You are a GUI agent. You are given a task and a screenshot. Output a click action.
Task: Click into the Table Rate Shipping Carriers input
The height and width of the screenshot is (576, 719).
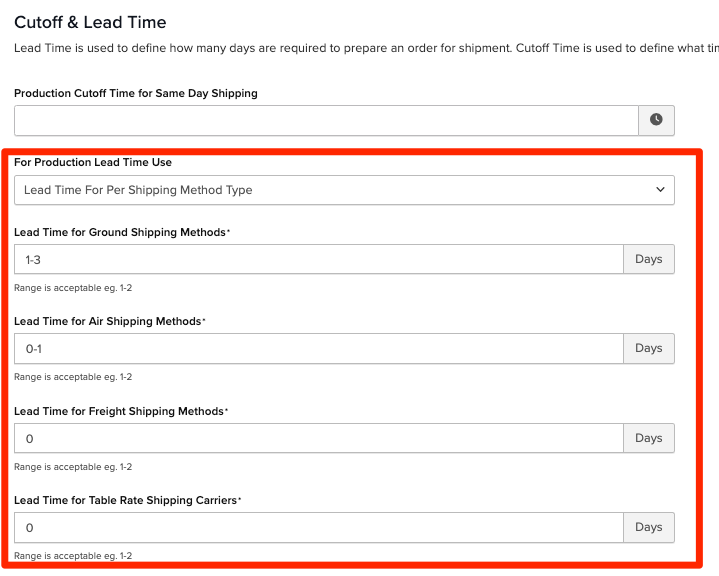[319, 527]
